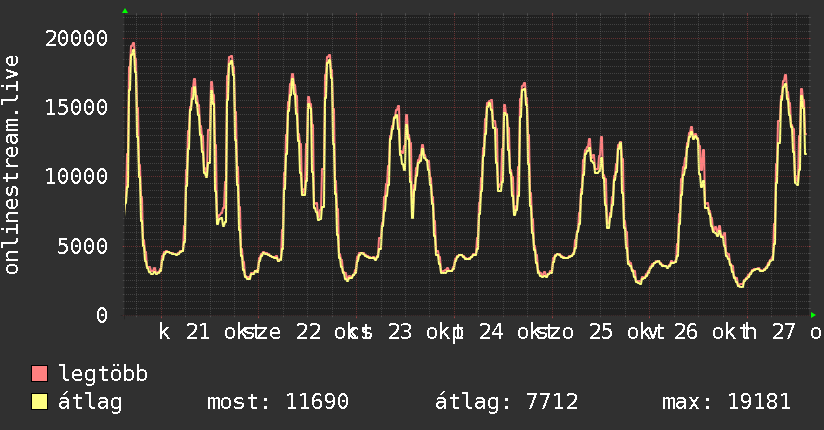This screenshot has width=824, height=430.
Task: Click the most: 11690 current value
Action: coord(277,402)
